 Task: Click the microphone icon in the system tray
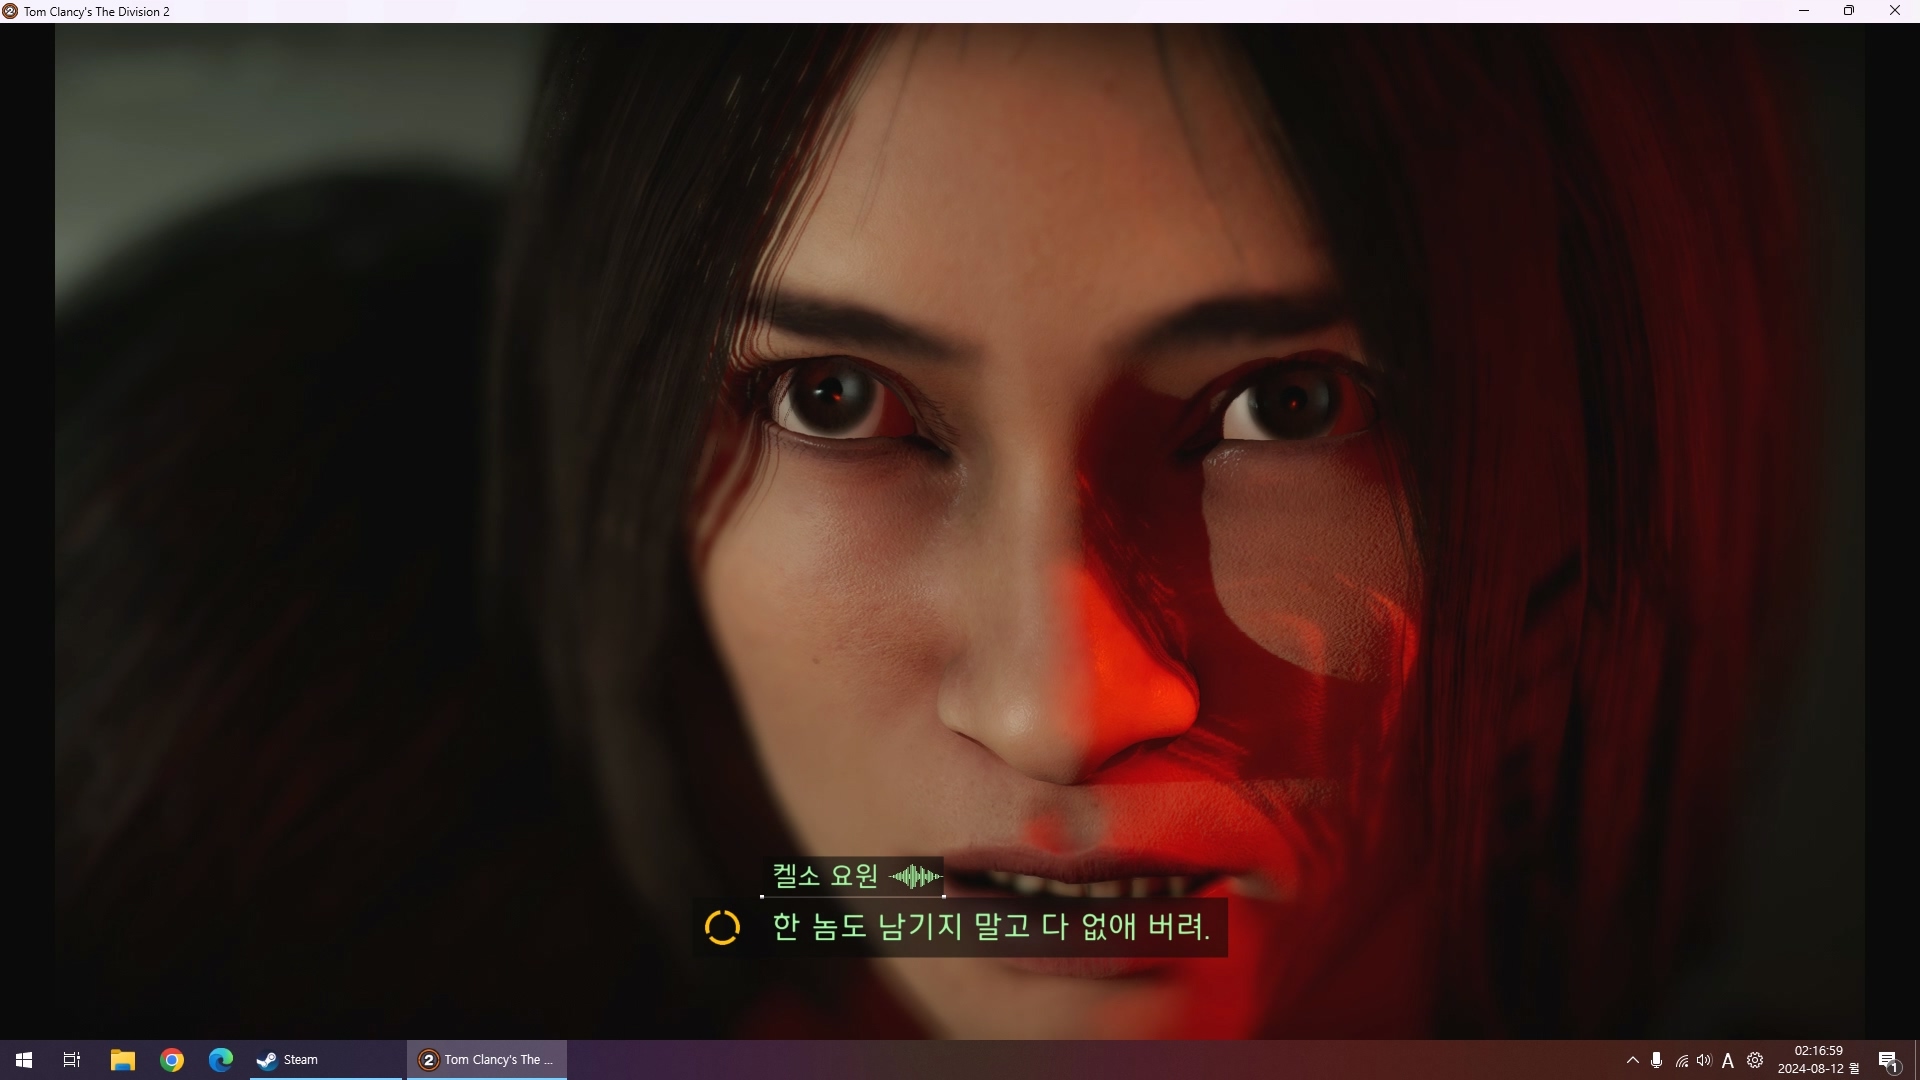(x=1656, y=1060)
